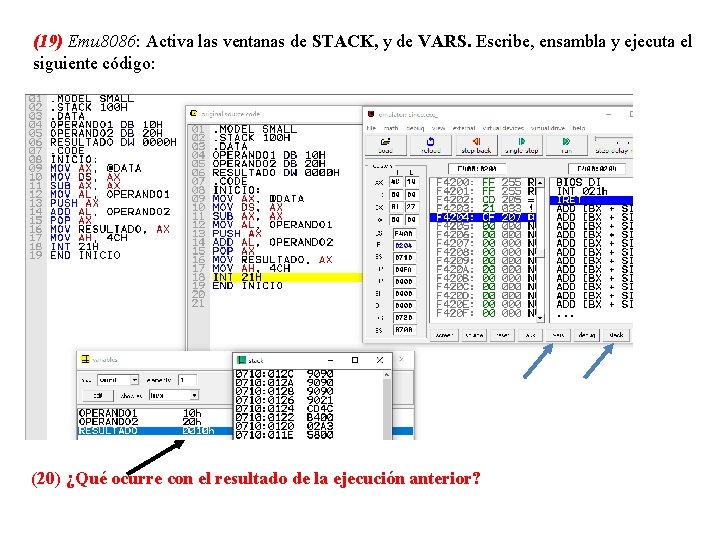The height and width of the screenshot is (540, 720).
Task: Click the screen button at emulator bottom
Action: (x=444, y=335)
